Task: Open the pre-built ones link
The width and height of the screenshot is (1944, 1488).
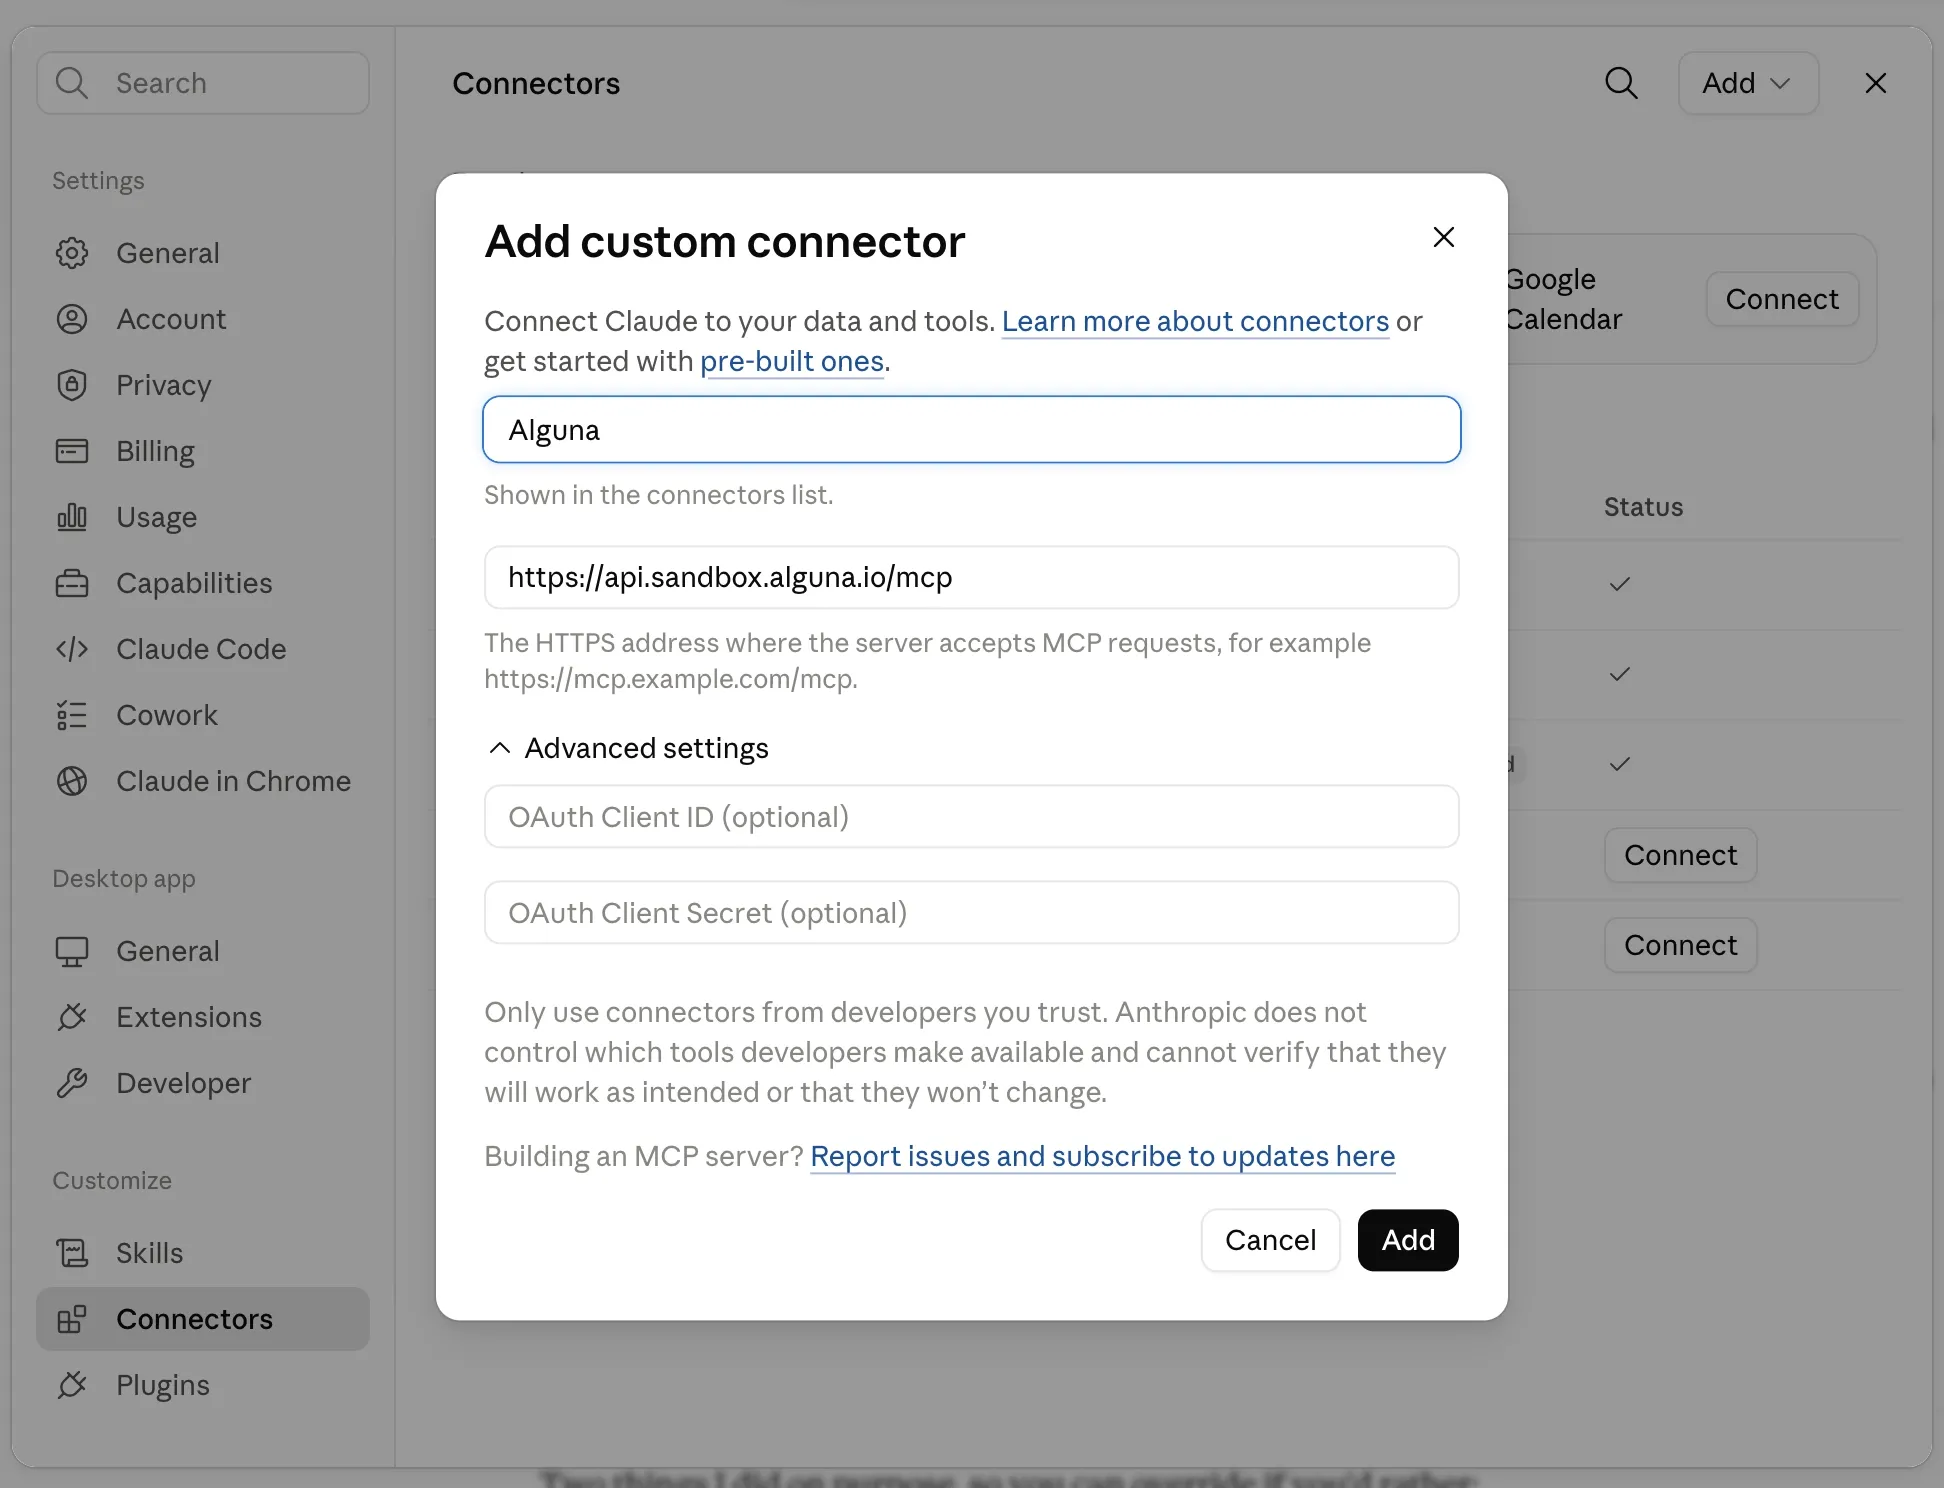Action: pos(792,361)
